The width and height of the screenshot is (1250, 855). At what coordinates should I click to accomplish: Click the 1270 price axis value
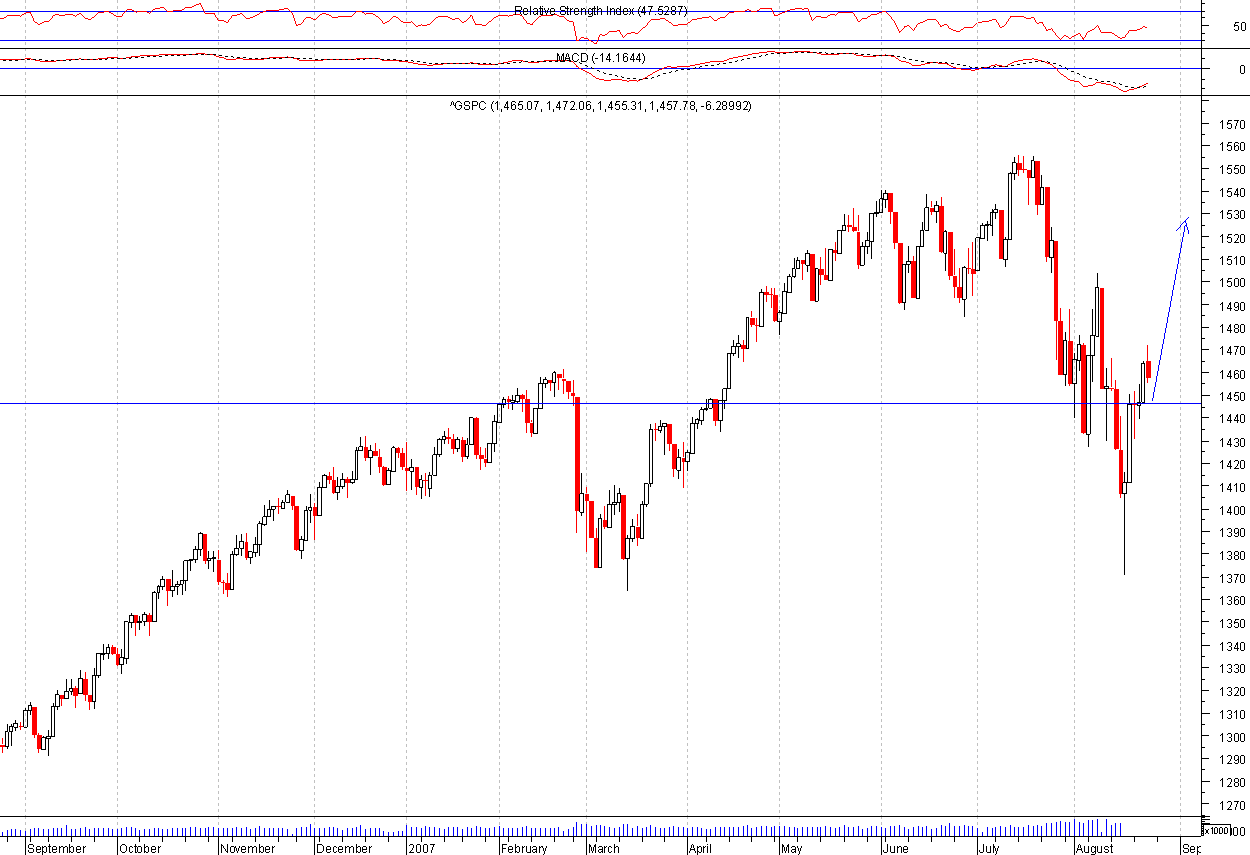pyautogui.click(x=1231, y=805)
